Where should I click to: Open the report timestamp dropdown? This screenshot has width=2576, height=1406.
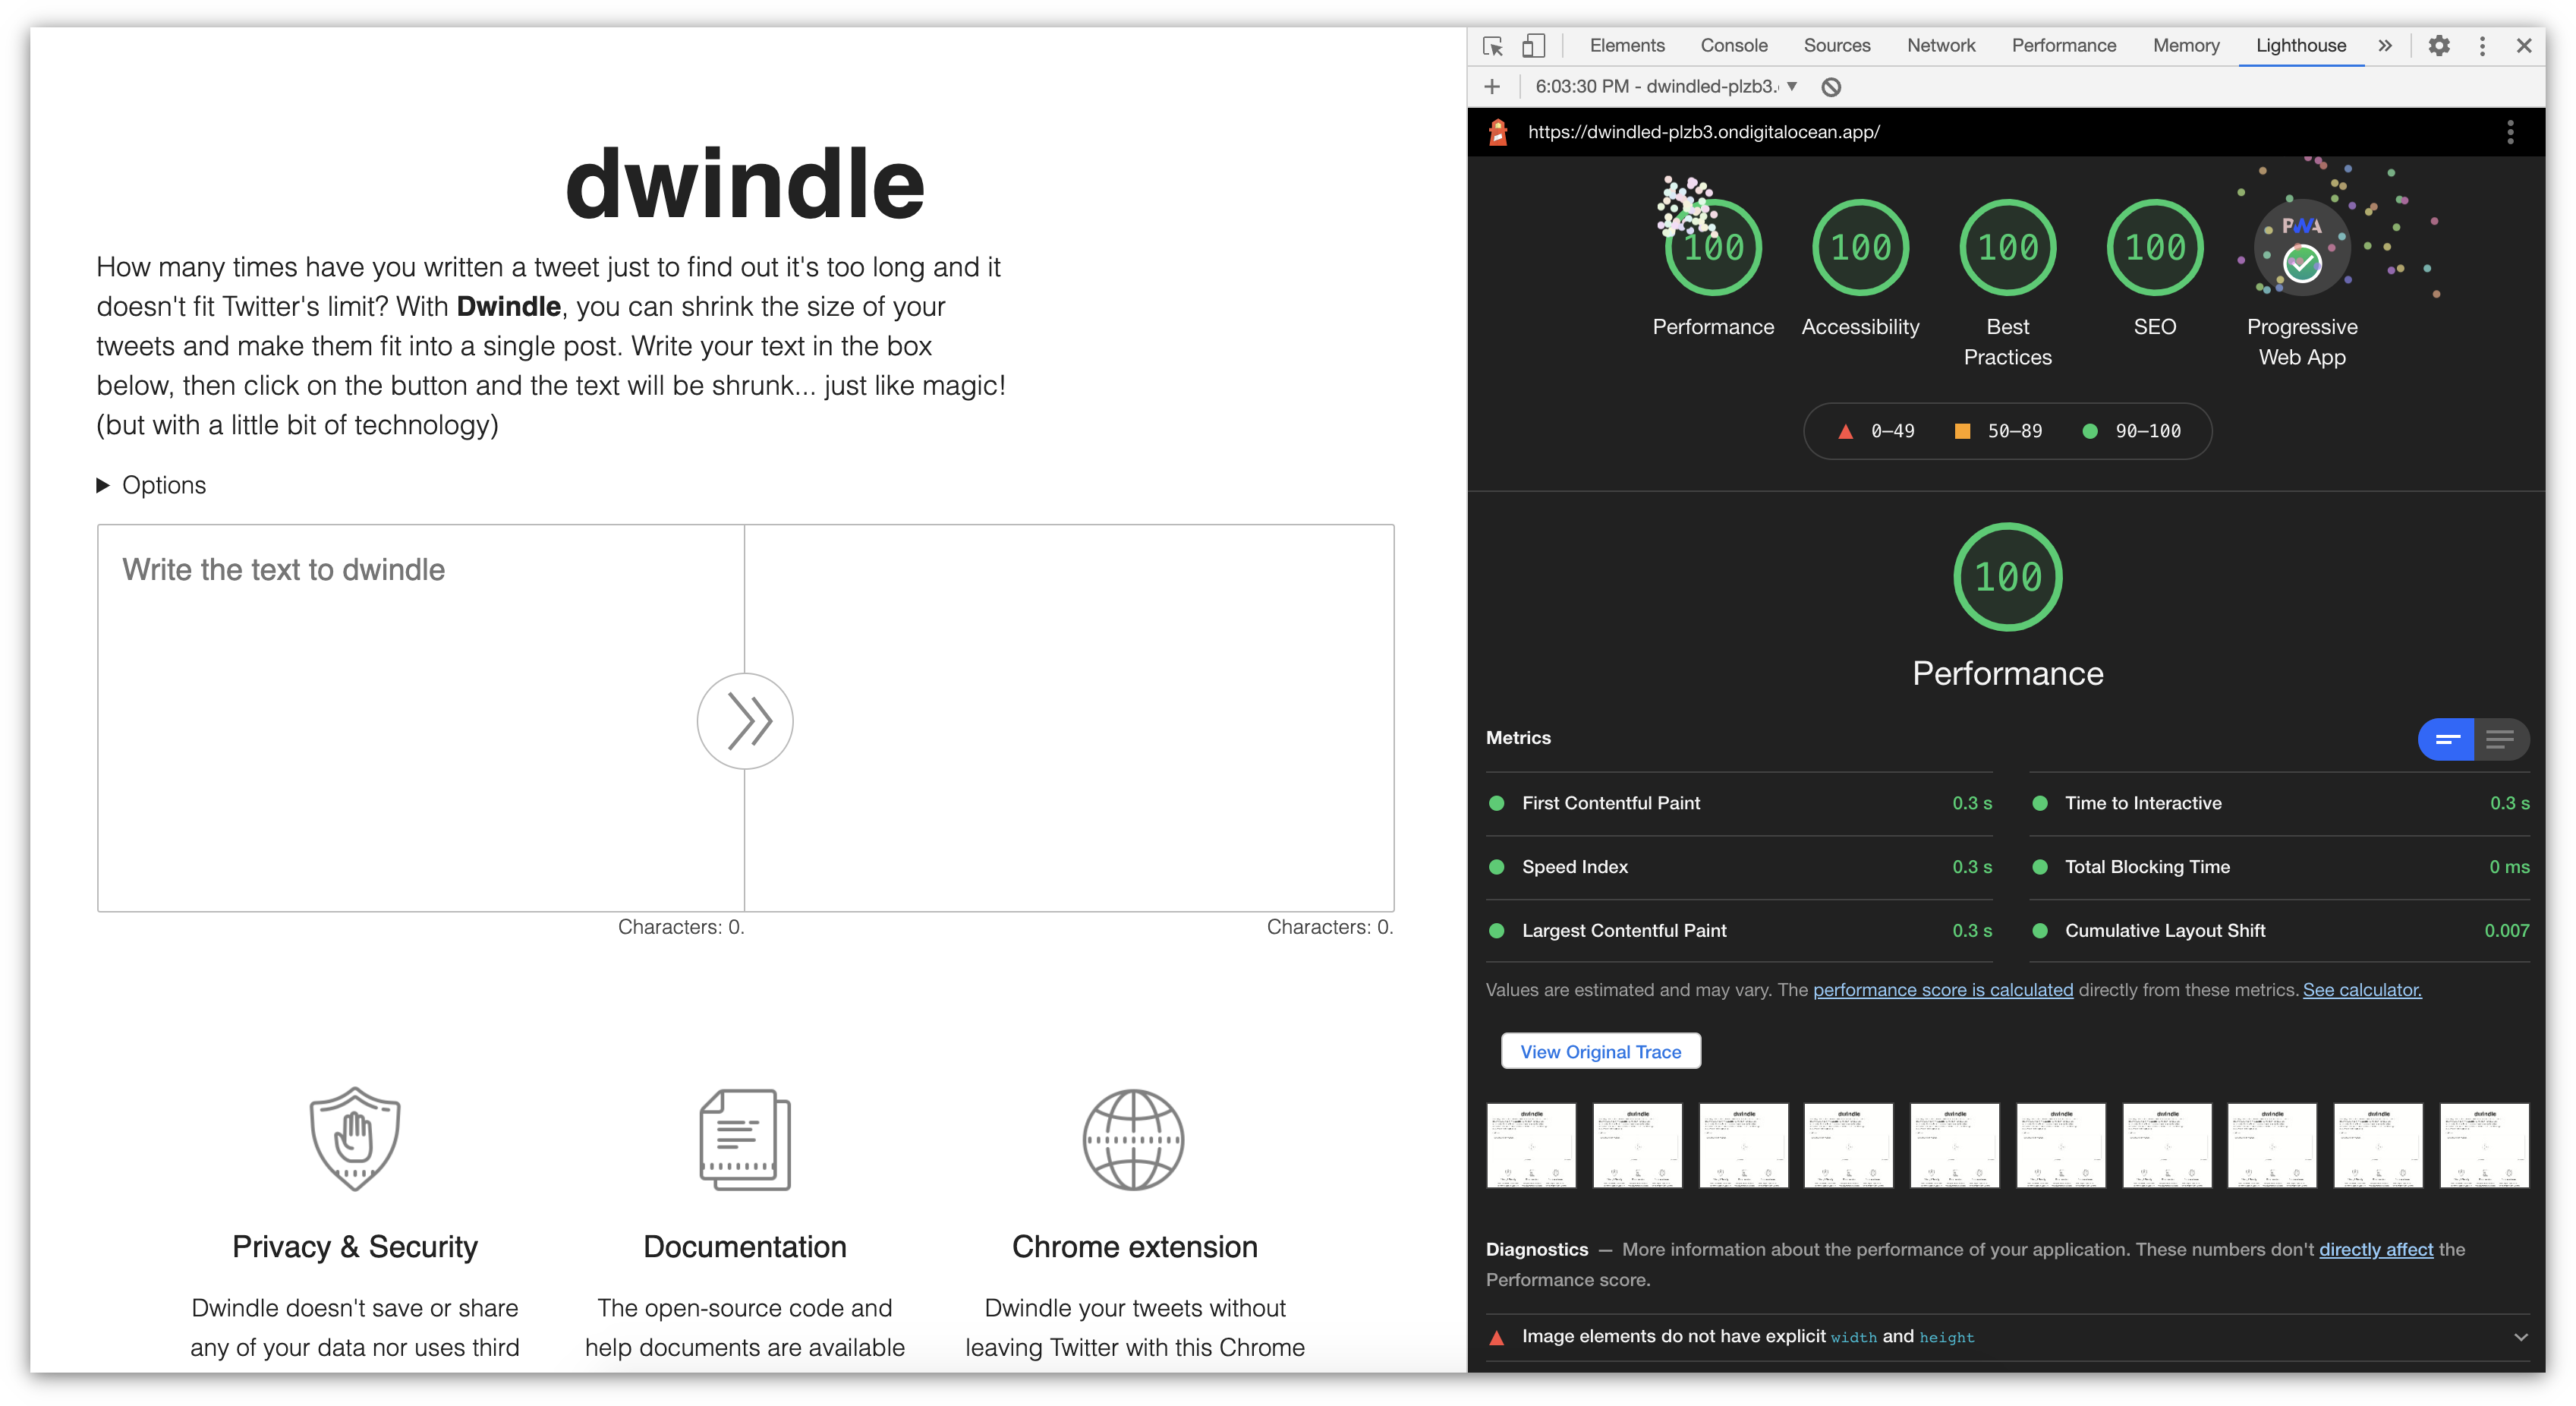pos(1666,87)
